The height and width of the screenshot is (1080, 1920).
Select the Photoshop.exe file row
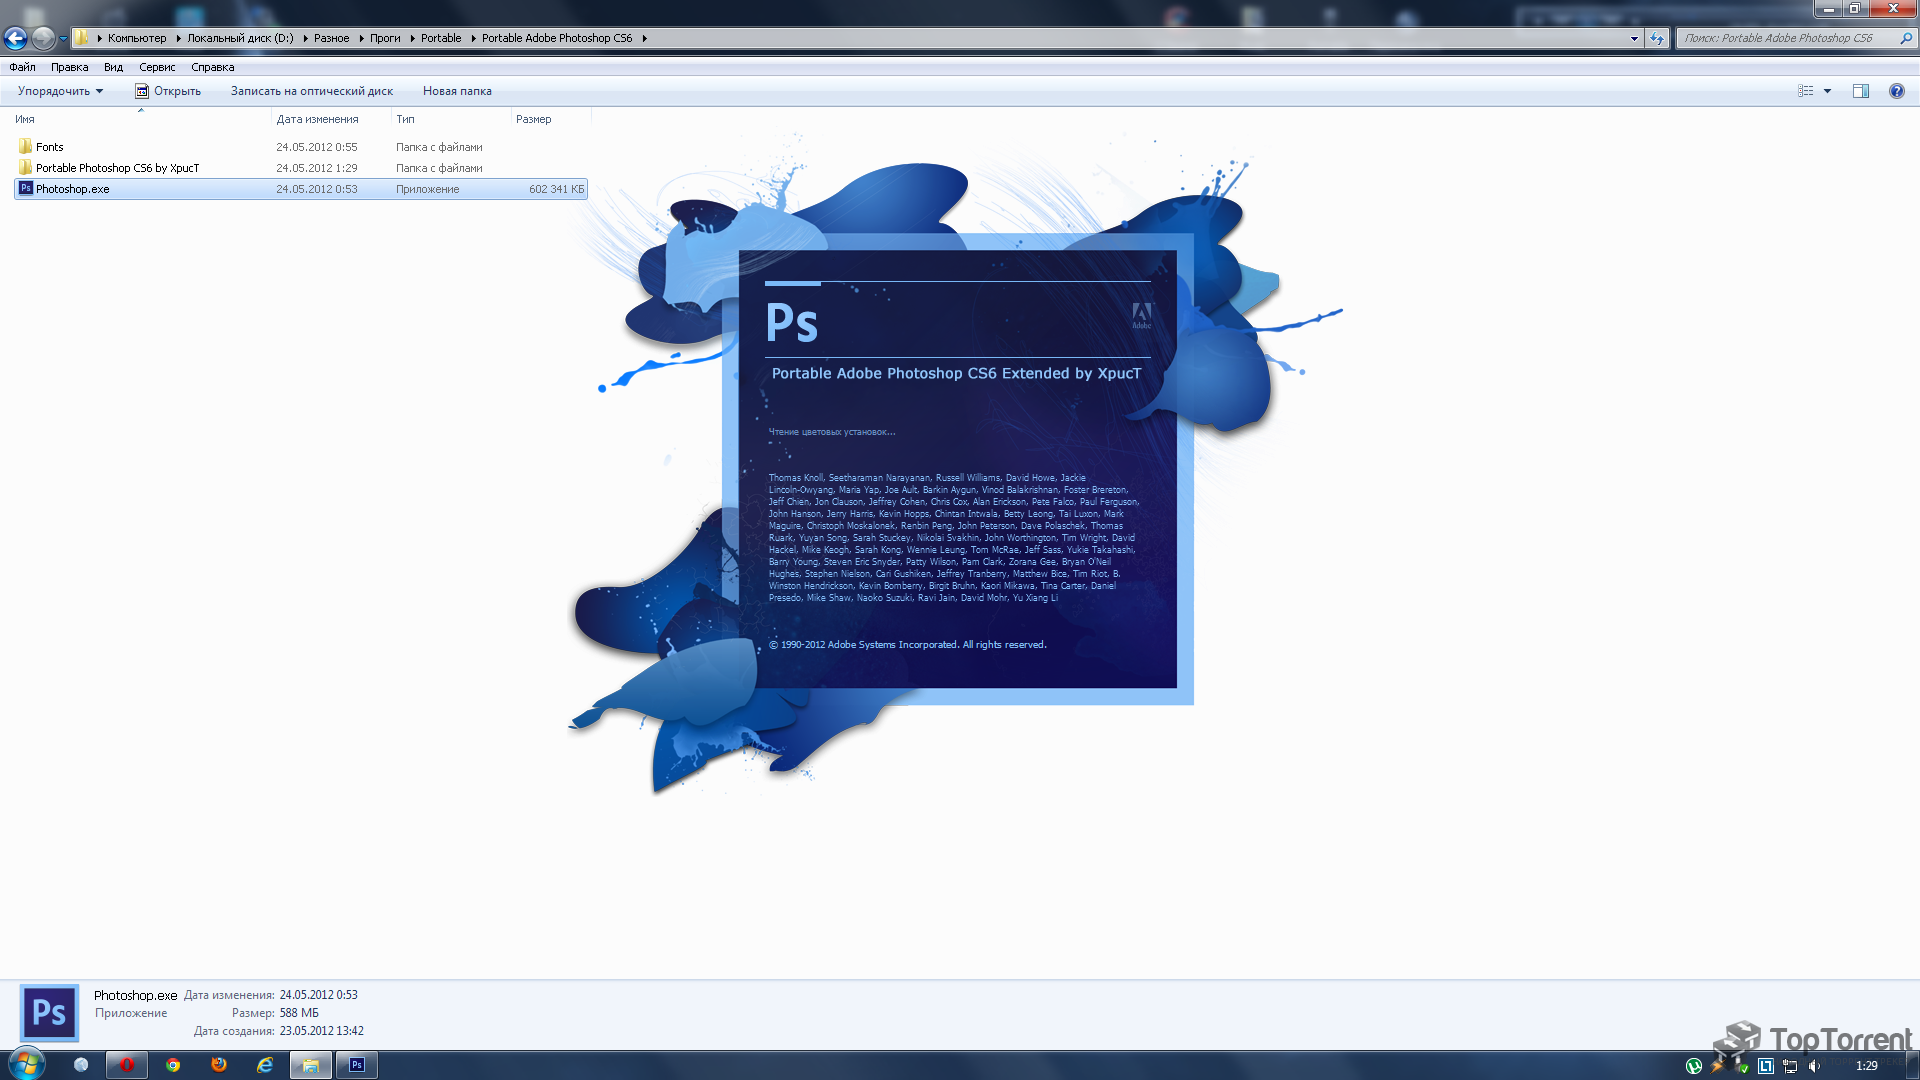pyautogui.click(x=300, y=189)
